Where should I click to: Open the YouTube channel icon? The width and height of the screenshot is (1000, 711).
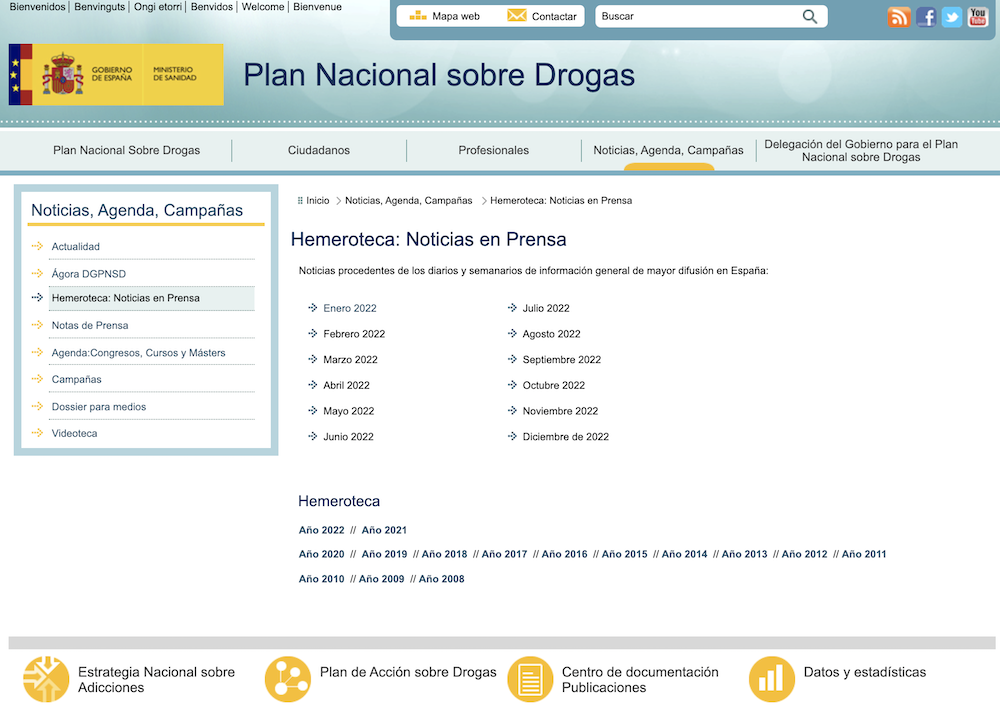coord(978,17)
